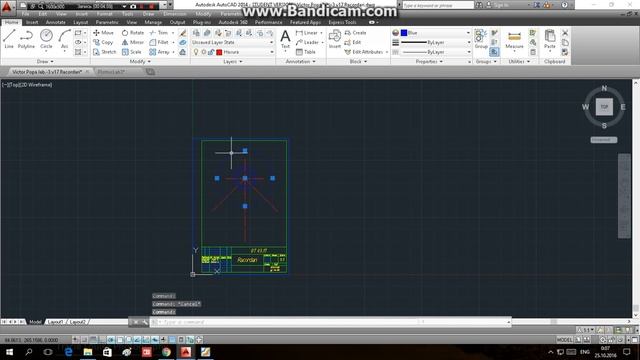Screen dimensions: 640x360
Task: Toggle the layer lock padlock icon
Action: click(x=211, y=52)
